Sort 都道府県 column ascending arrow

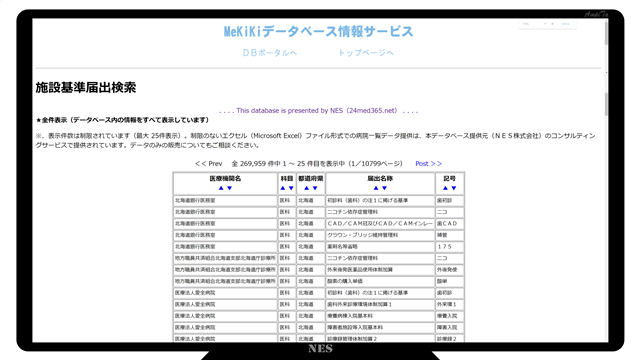click(x=307, y=188)
